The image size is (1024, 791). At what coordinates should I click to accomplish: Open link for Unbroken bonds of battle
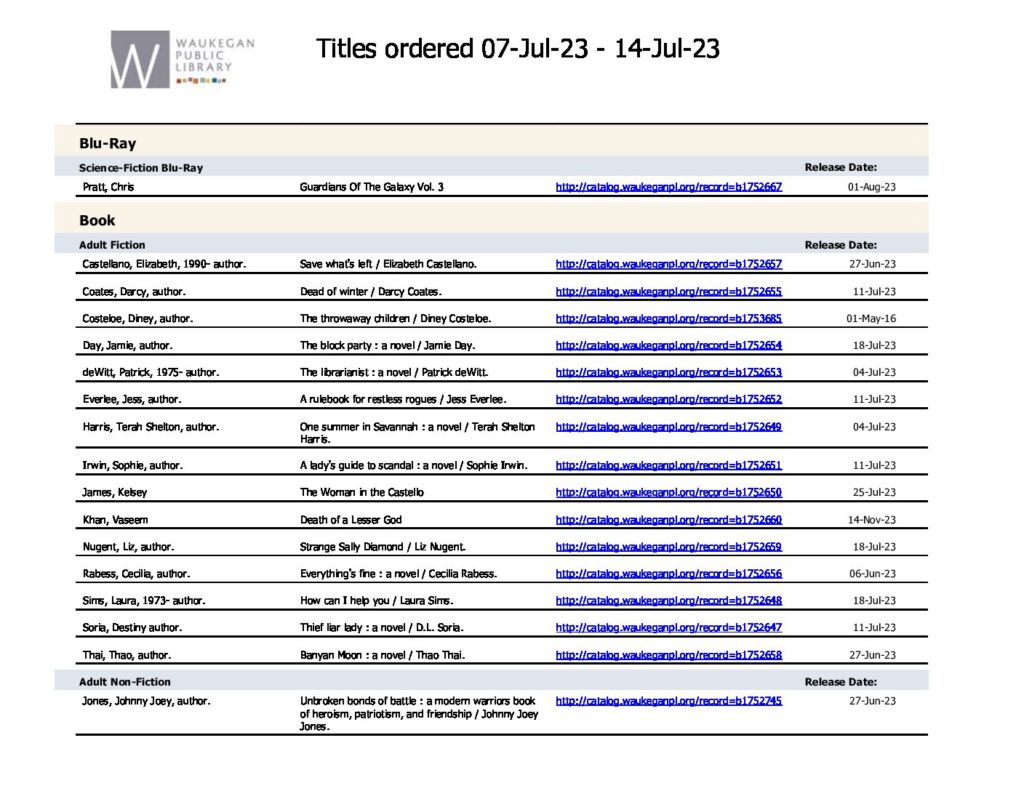click(669, 701)
